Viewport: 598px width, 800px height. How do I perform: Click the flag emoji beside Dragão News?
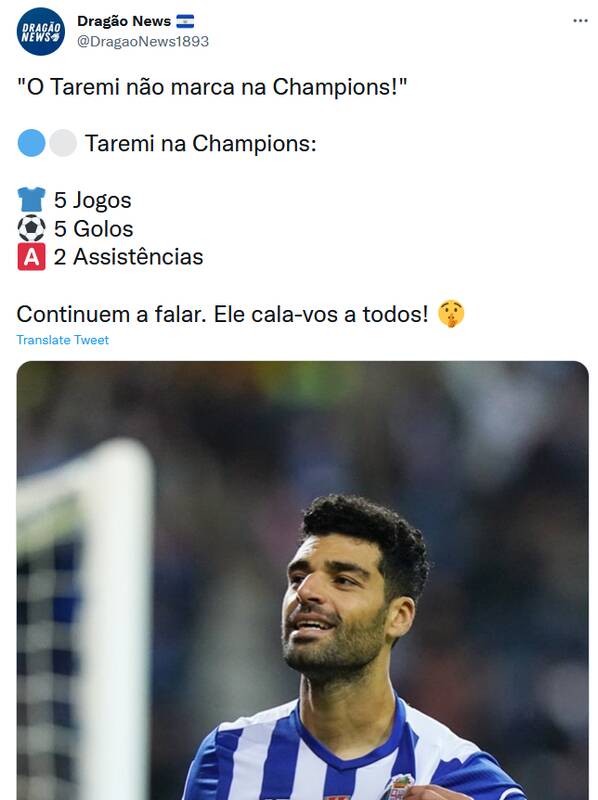coord(185,21)
